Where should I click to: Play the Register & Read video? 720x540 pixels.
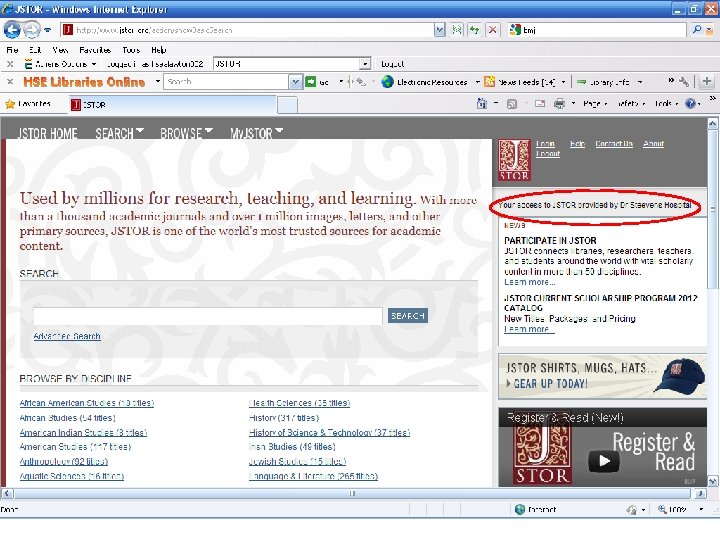click(x=603, y=461)
